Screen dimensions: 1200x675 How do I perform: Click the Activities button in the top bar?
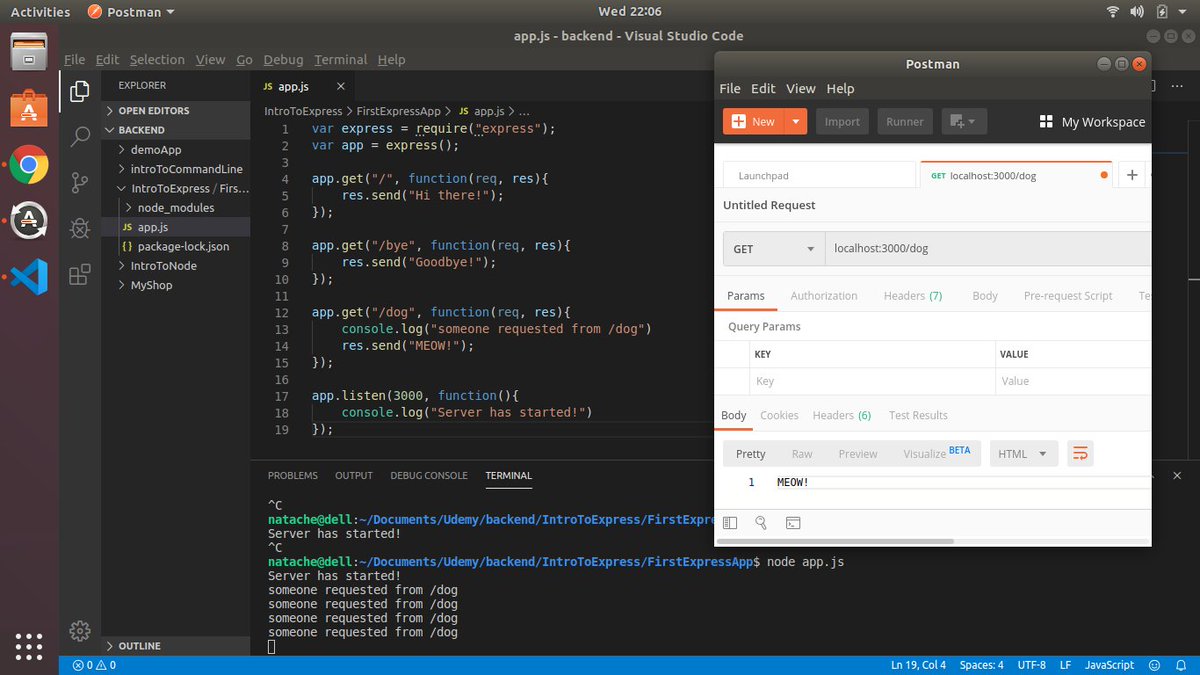pyautogui.click(x=40, y=12)
